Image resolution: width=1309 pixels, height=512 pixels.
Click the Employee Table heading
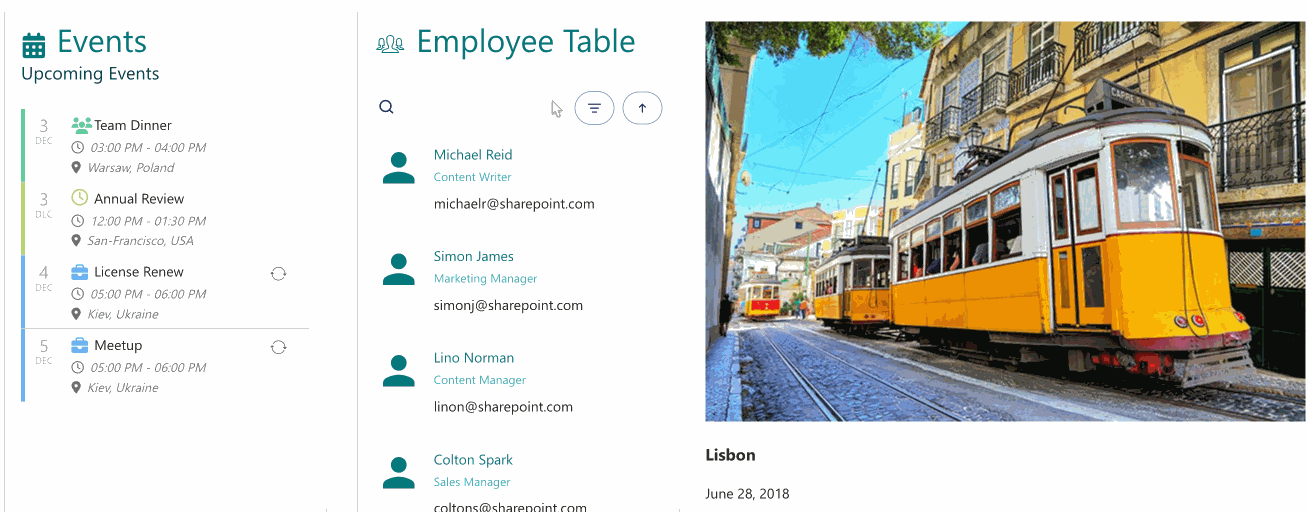click(x=526, y=42)
